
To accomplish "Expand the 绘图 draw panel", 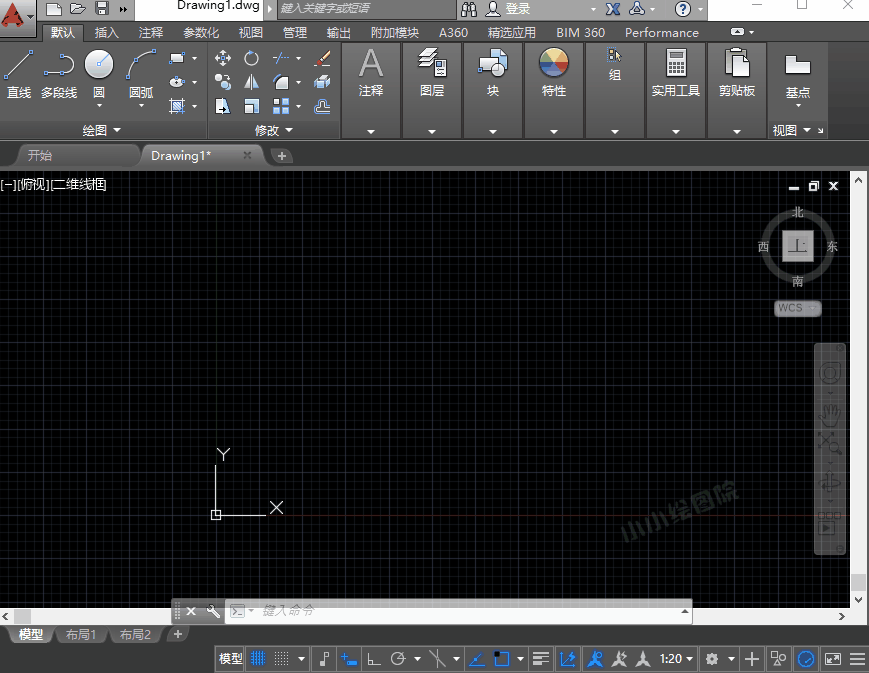I will [101, 130].
